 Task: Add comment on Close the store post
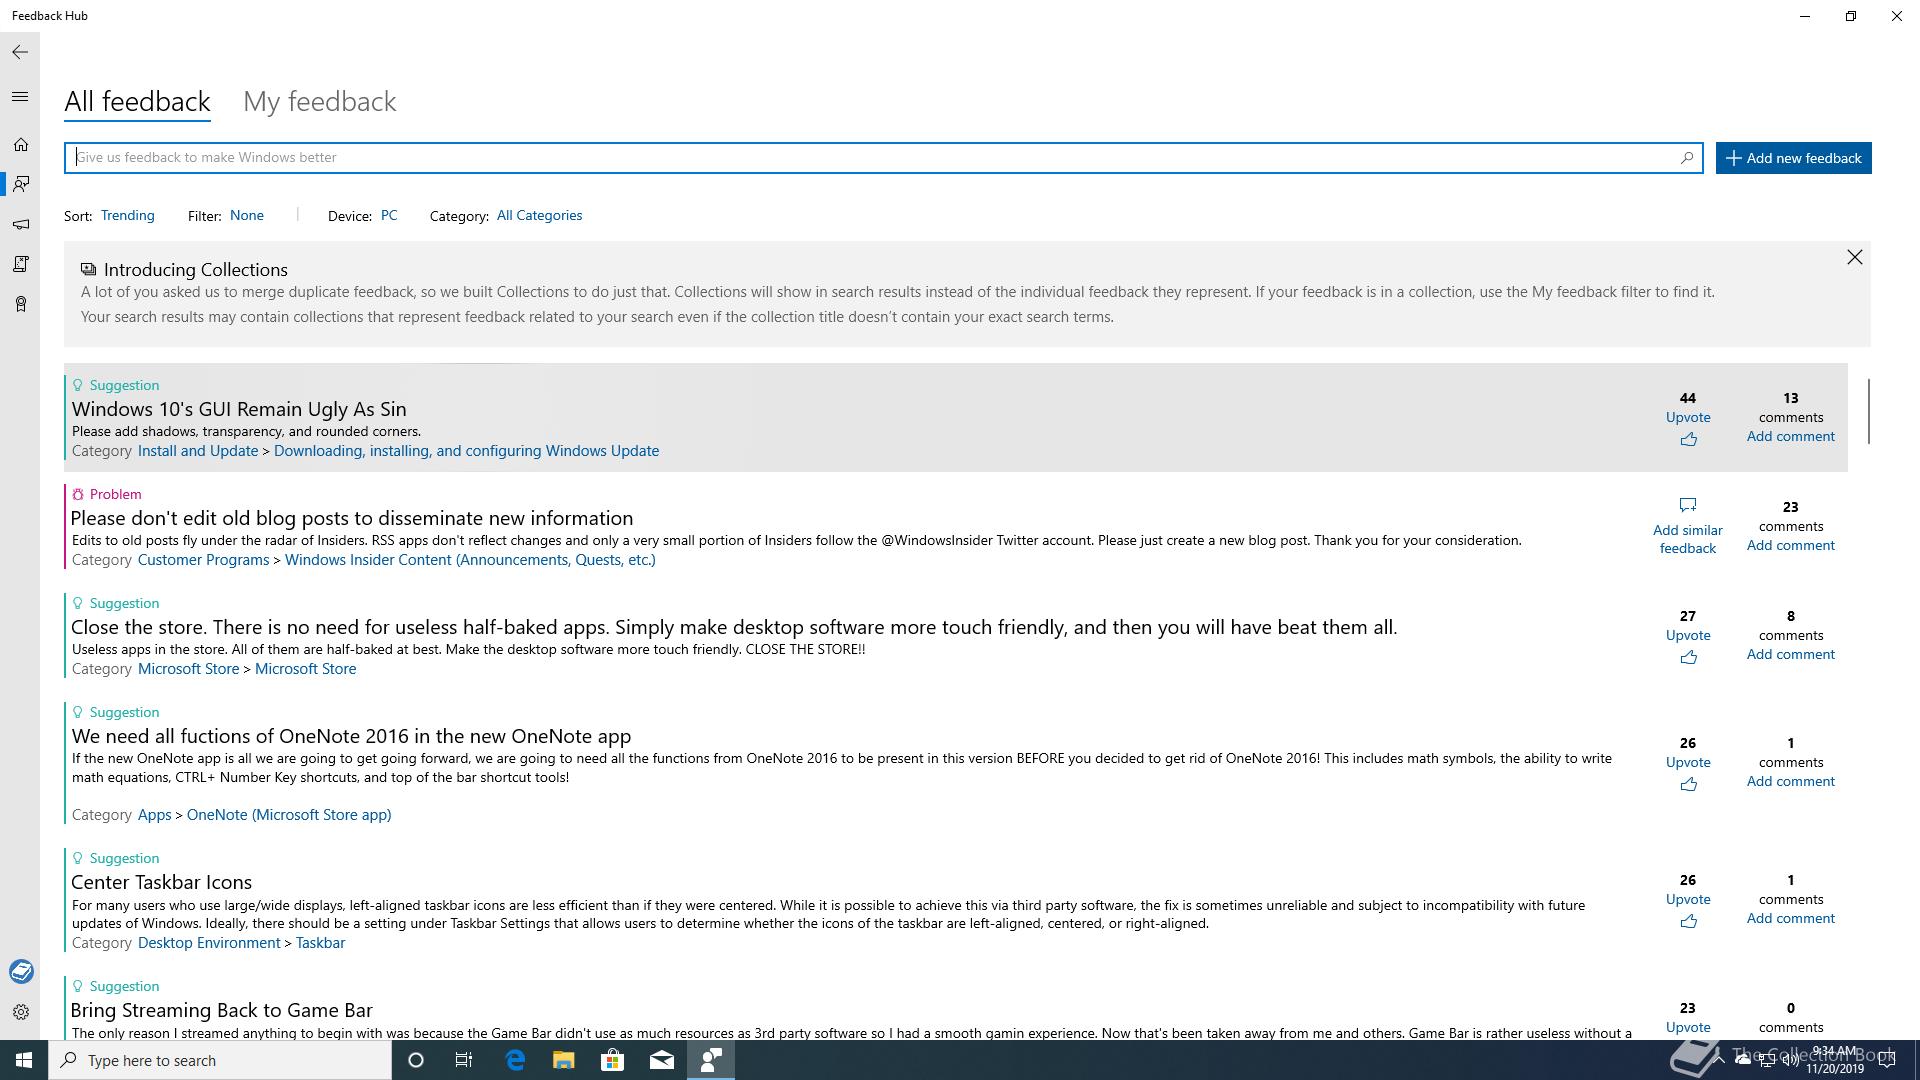1790,654
